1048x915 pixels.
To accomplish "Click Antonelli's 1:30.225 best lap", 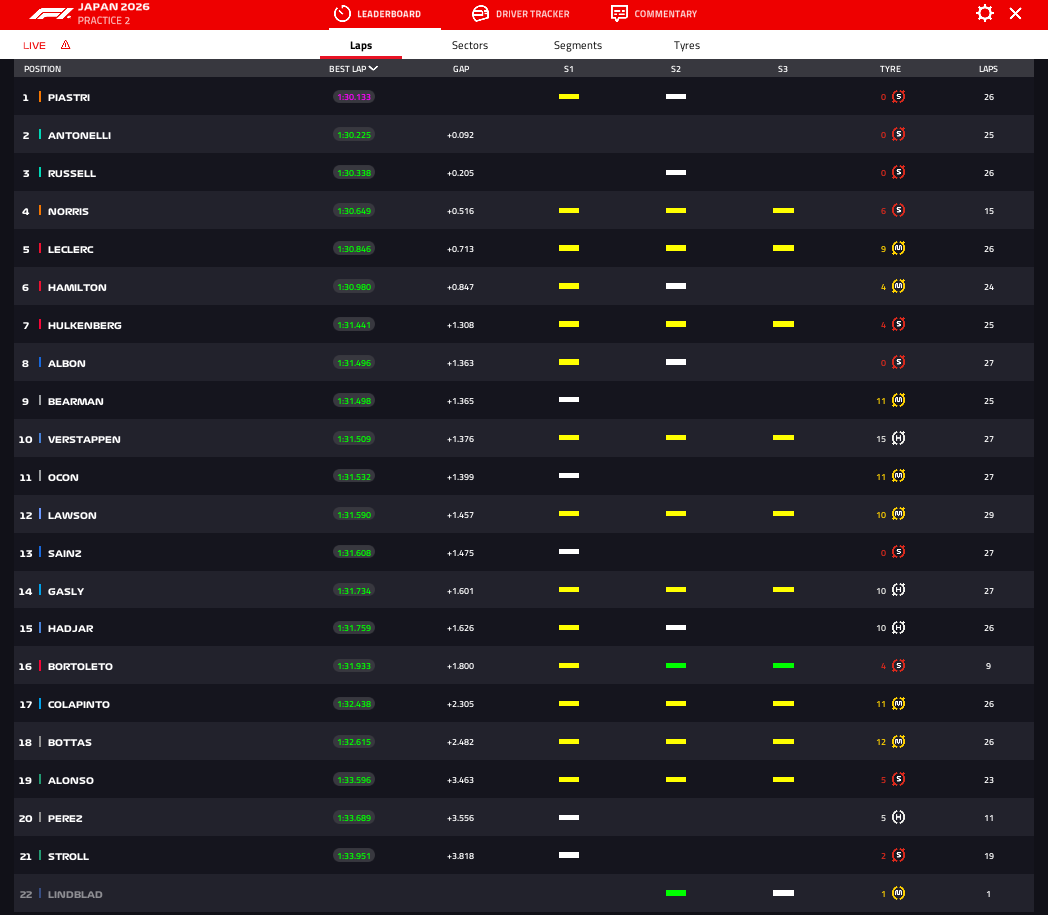I will coord(354,135).
